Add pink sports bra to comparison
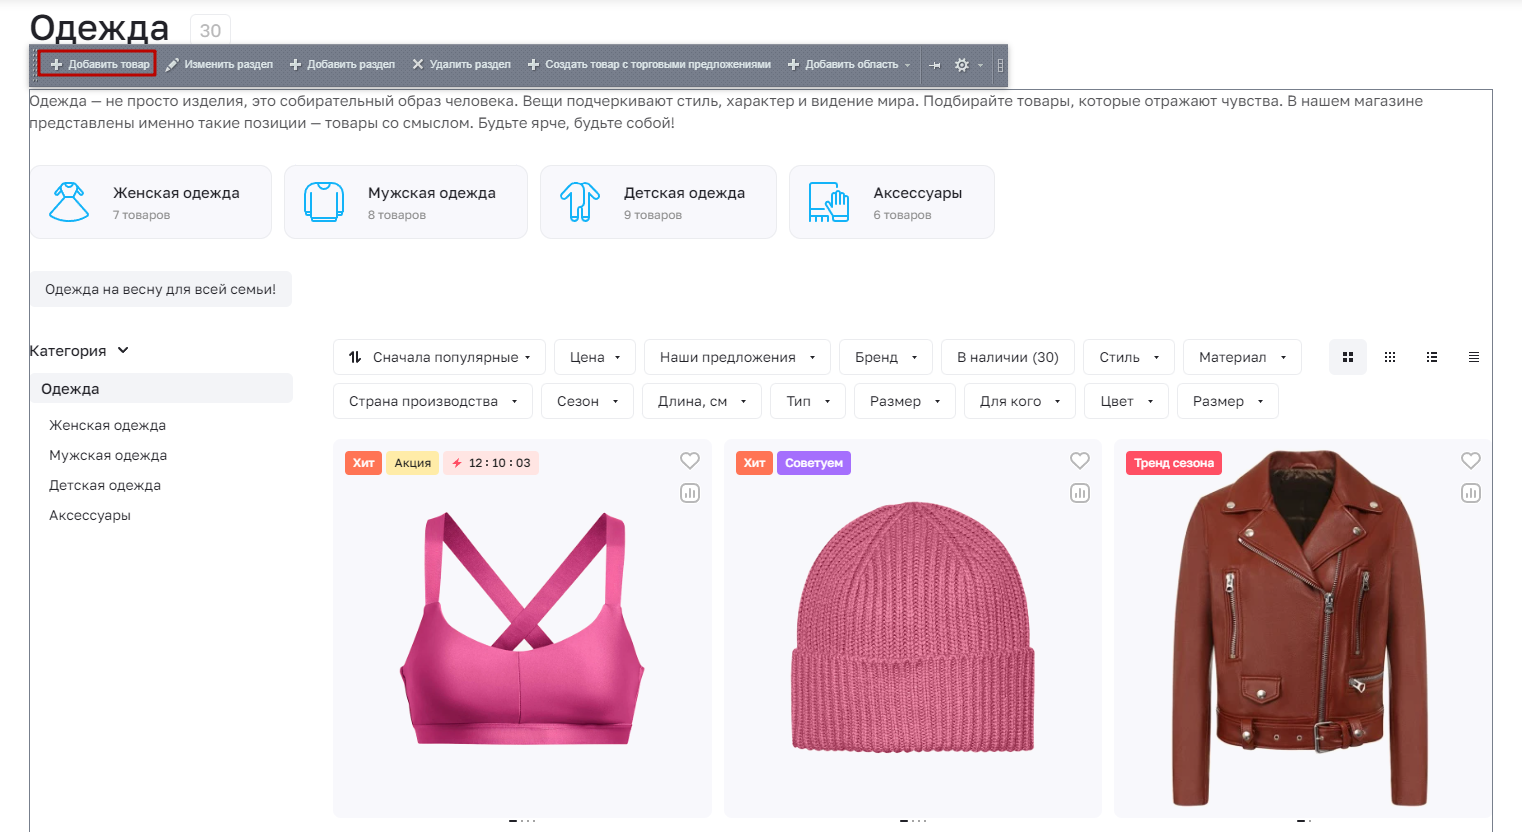Screen dimensions: 1522x832 (690, 493)
